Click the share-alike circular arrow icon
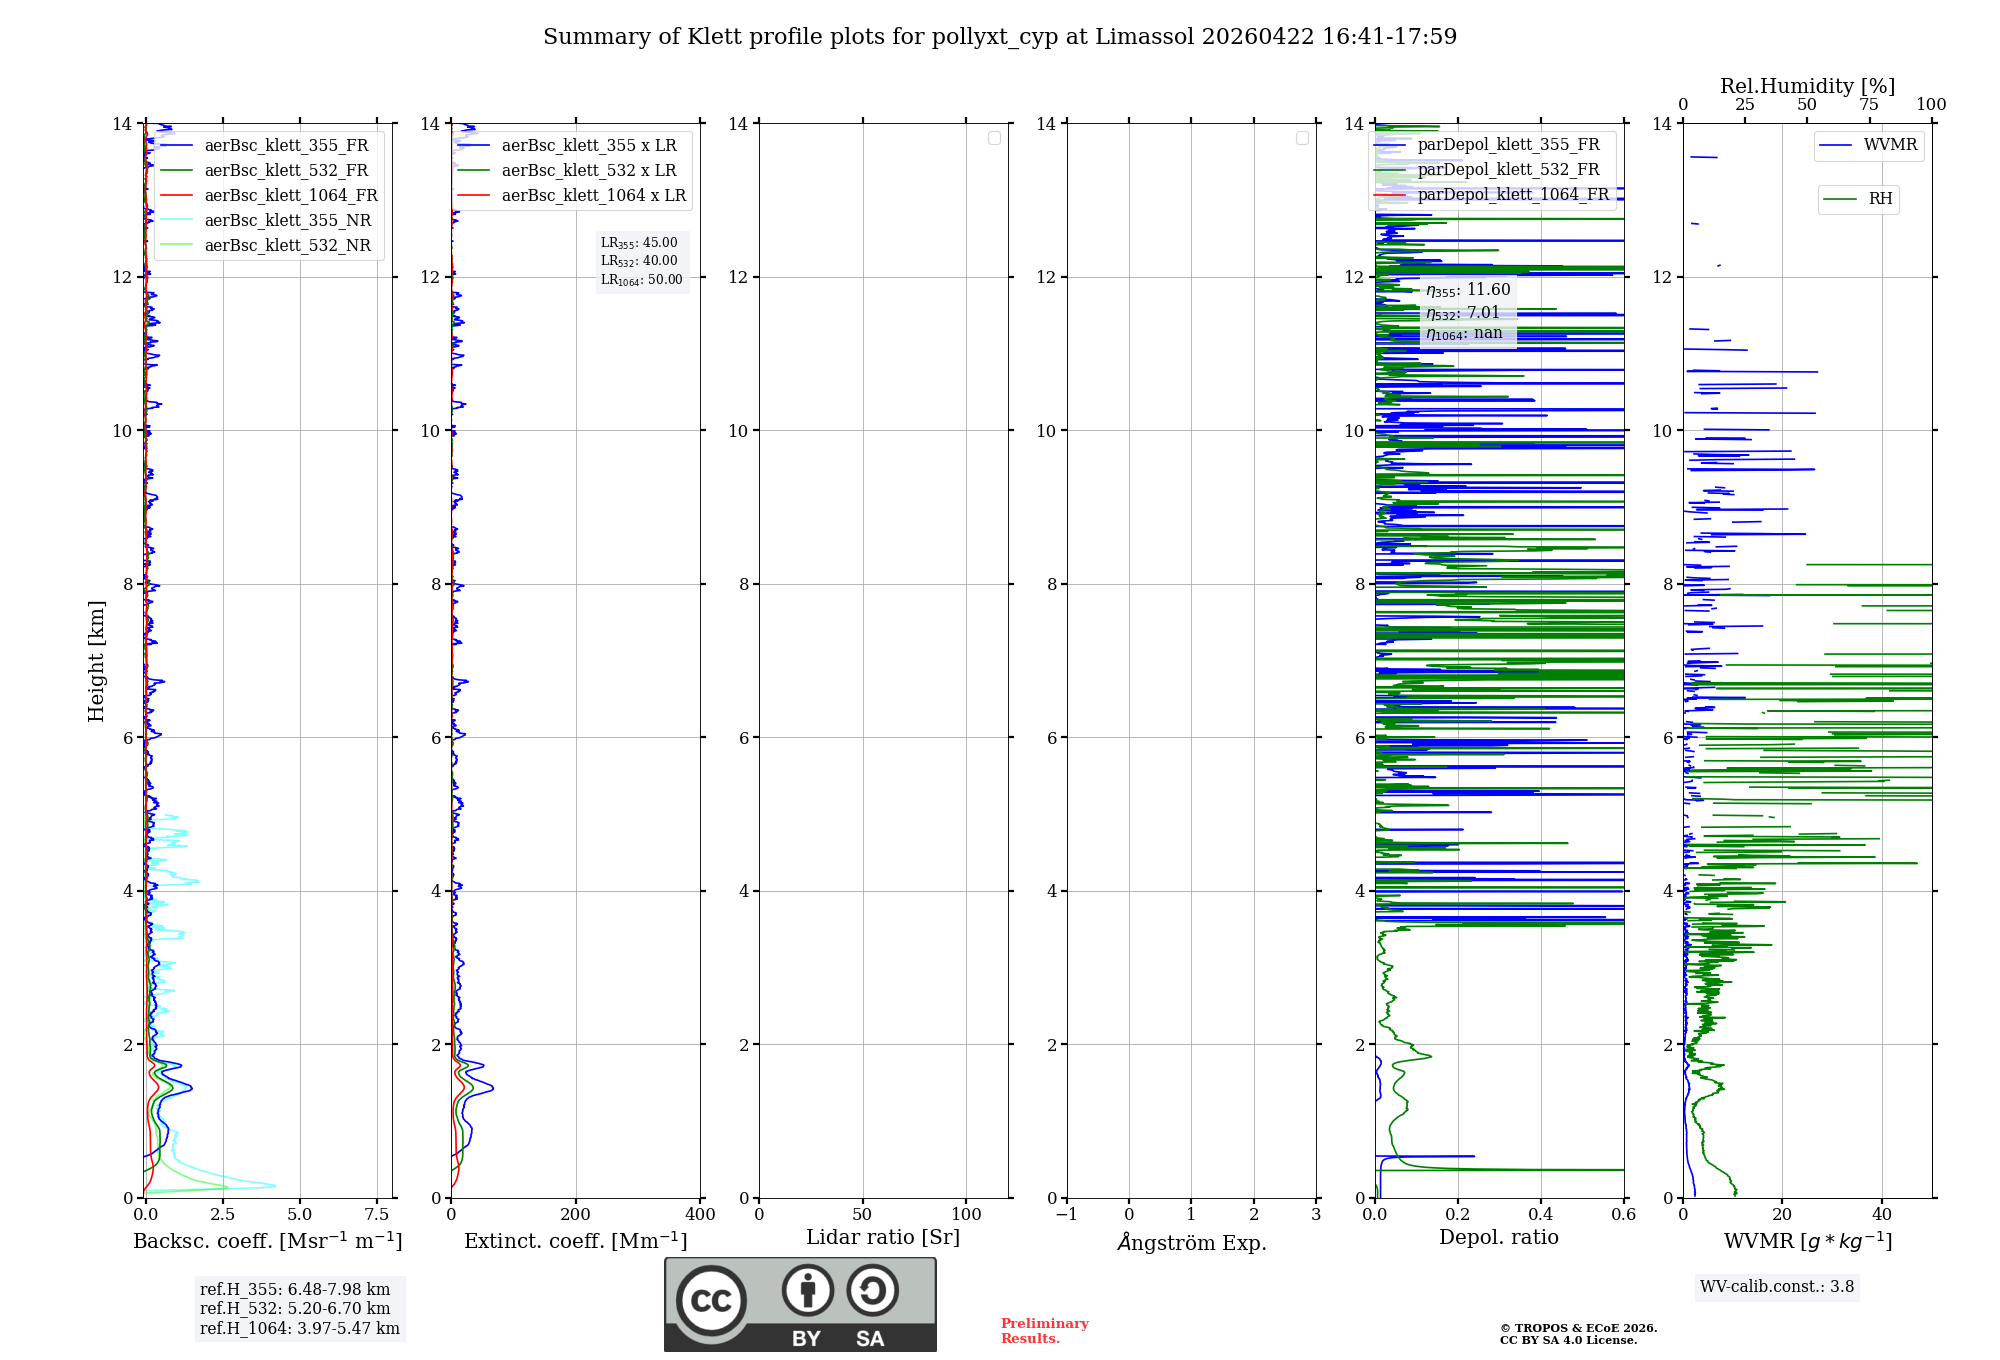Screen dimensions: 2000x1360 click(x=872, y=1290)
